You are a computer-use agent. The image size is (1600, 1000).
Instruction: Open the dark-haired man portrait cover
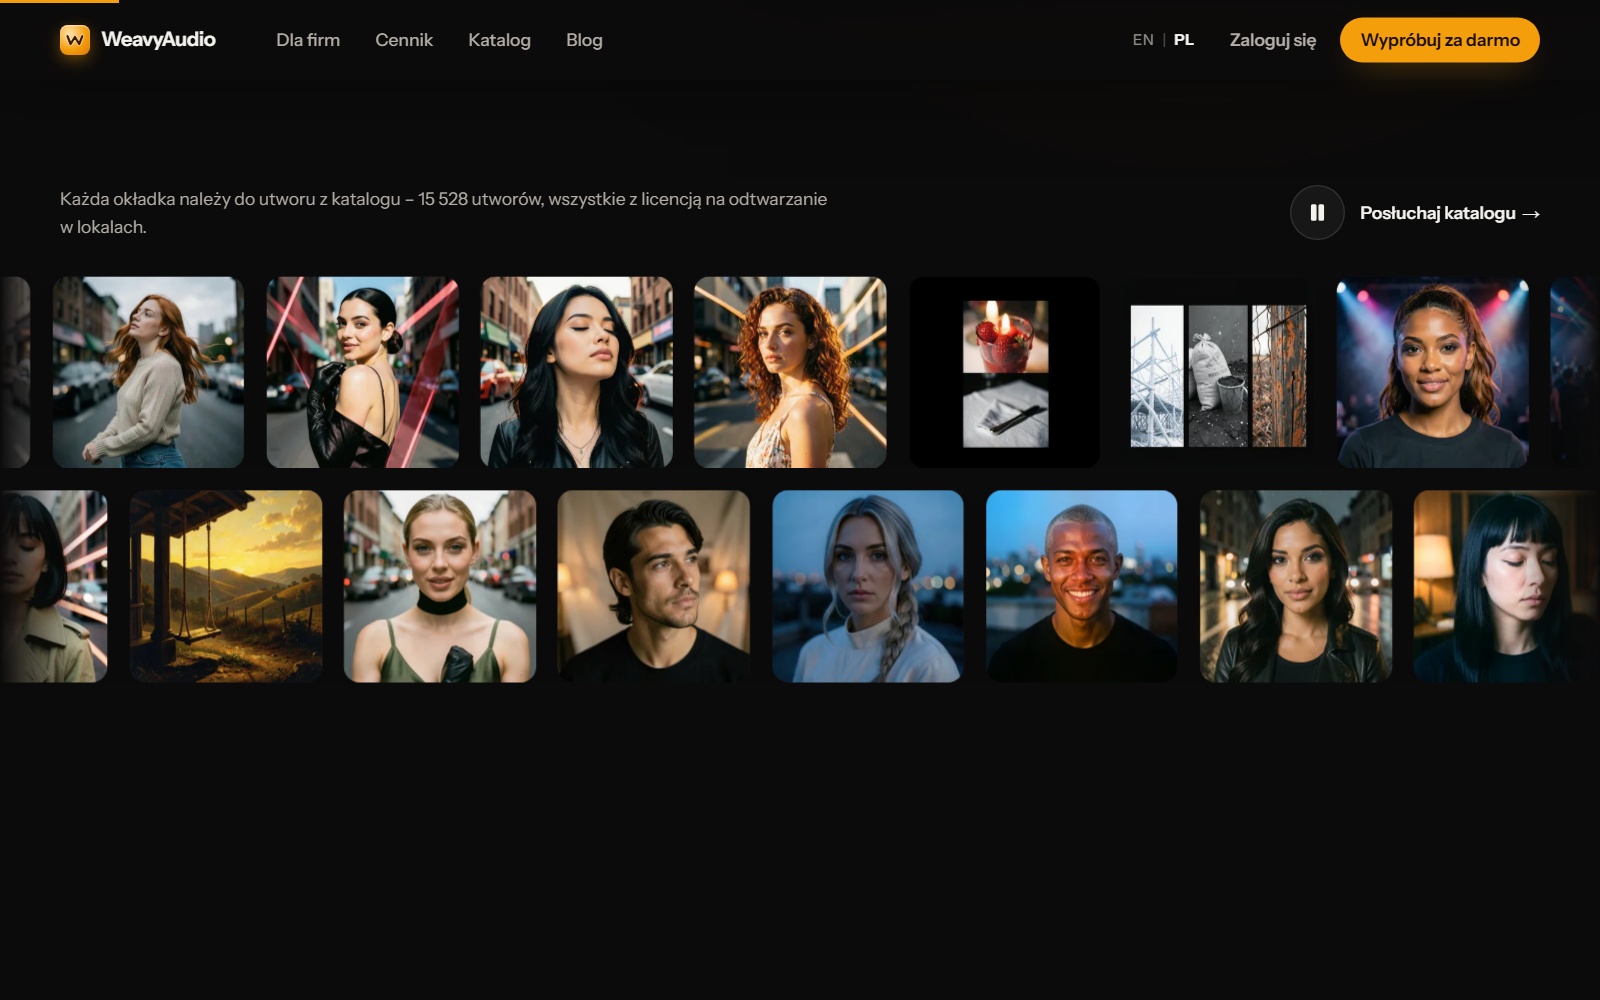[654, 586]
